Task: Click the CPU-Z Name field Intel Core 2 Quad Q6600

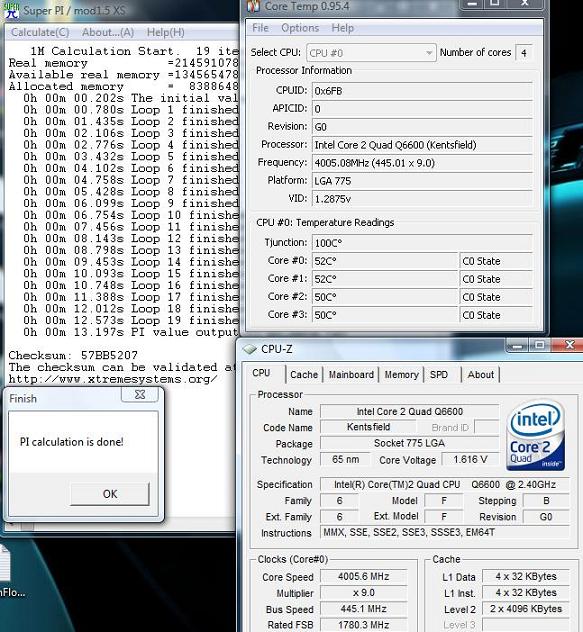Action: (410, 412)
